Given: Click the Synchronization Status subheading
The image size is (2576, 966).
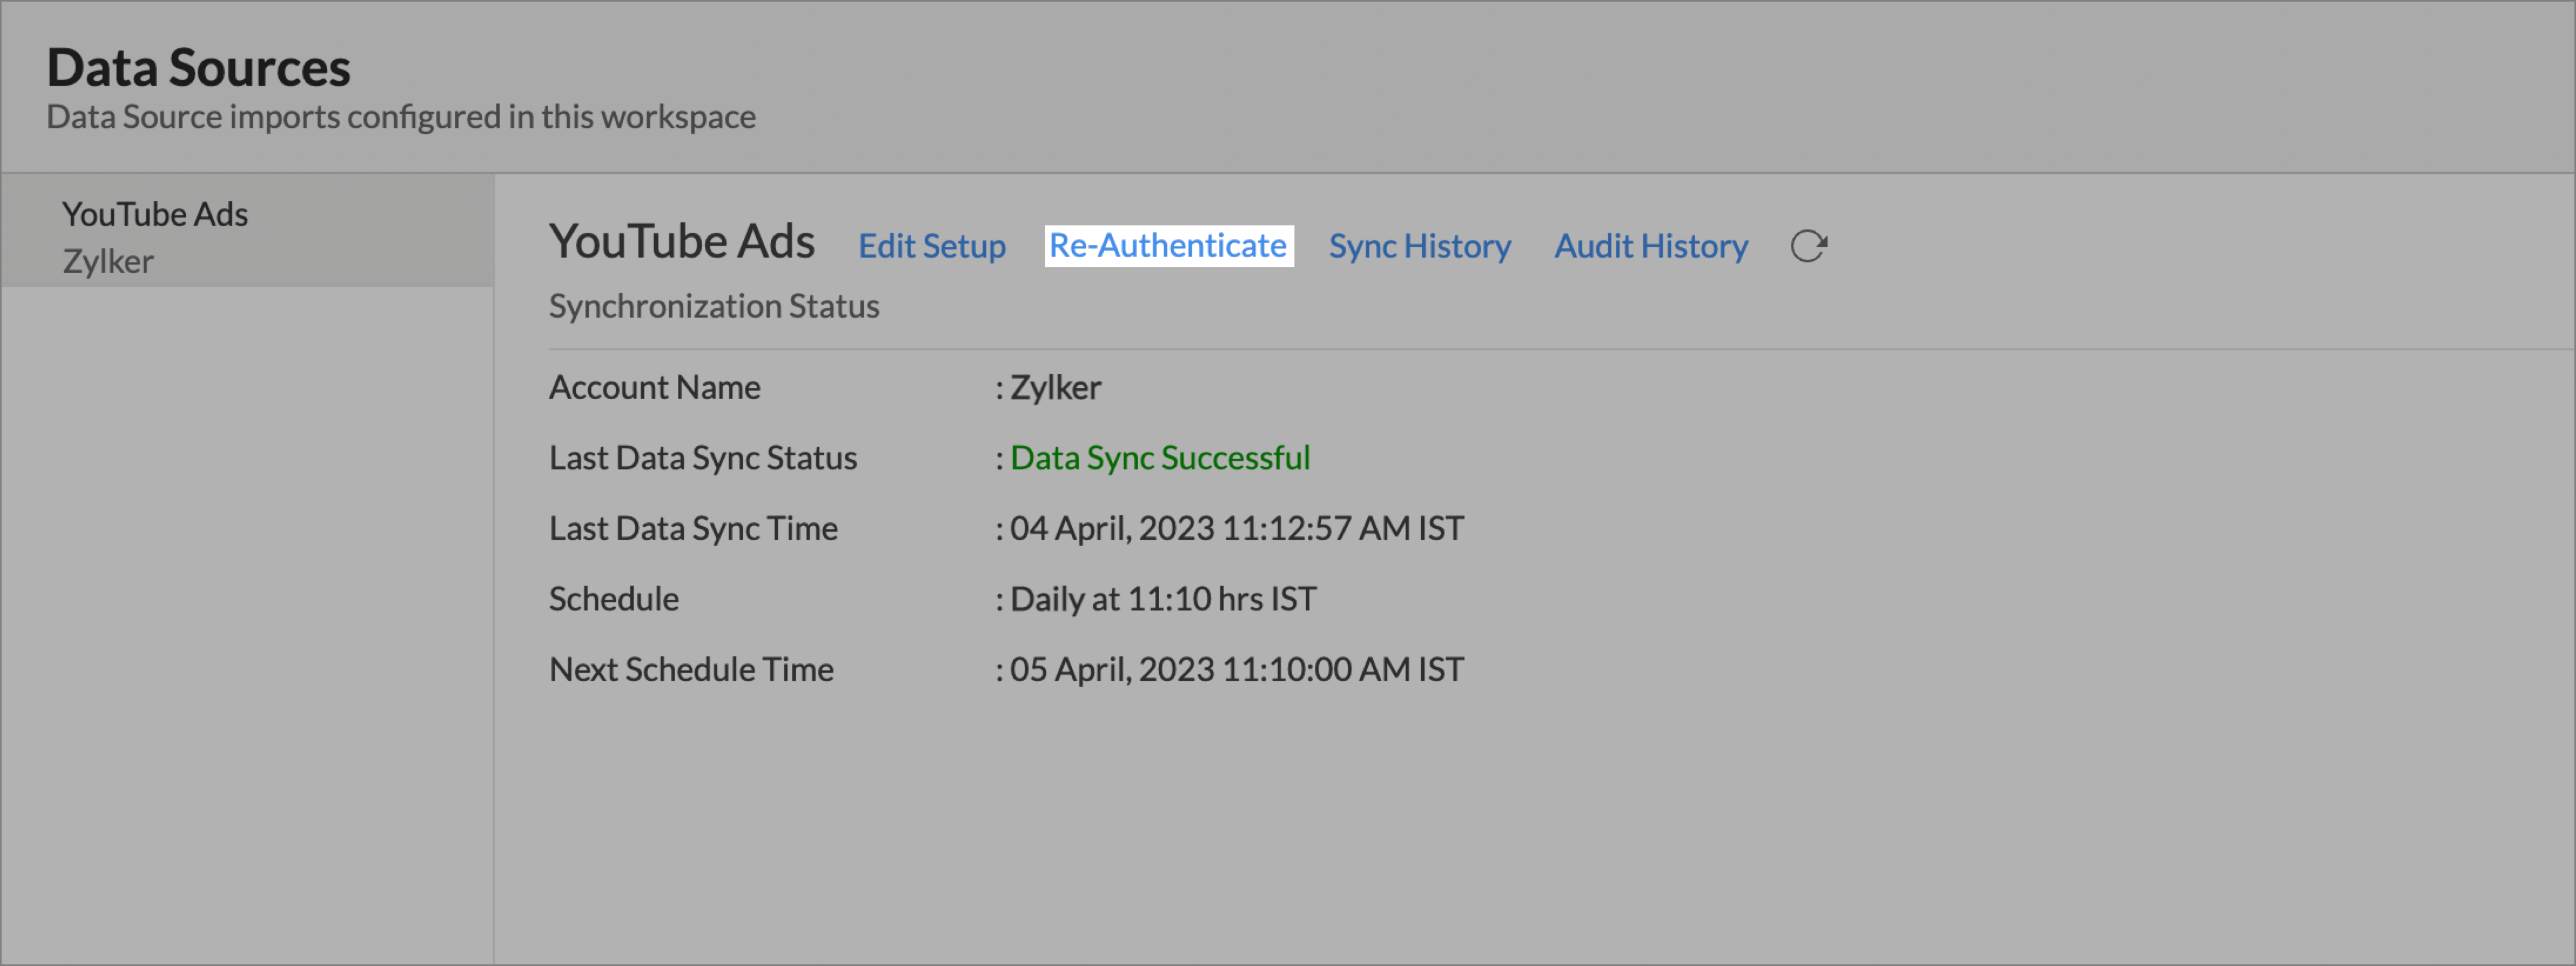Looking at the screenshot, I should pos(713,306).
